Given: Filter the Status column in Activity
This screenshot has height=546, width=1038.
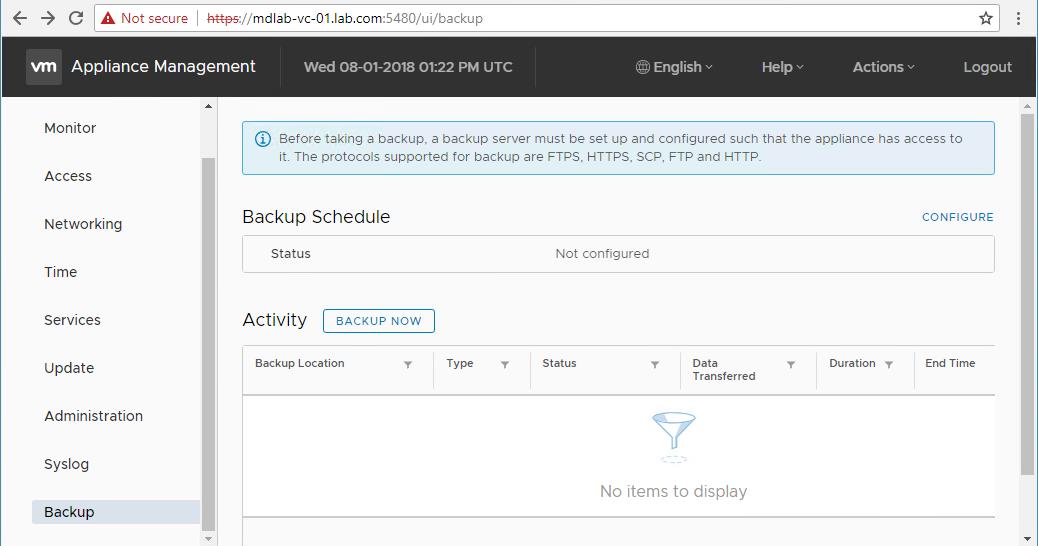Looking at the screenshot, I should click(x=655, y=365).
